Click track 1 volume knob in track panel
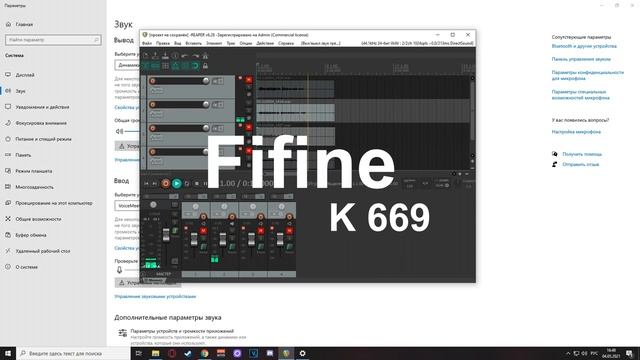 pos(206,81)
